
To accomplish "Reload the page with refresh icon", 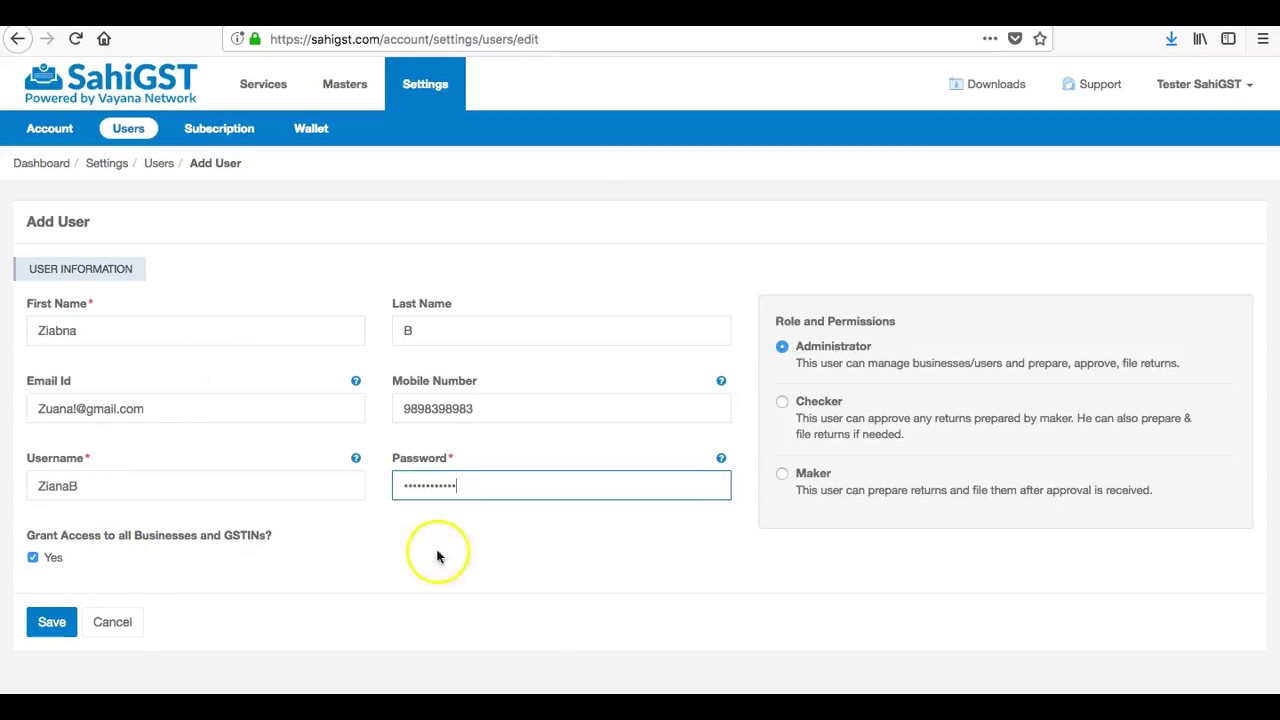I will (75, 39).
